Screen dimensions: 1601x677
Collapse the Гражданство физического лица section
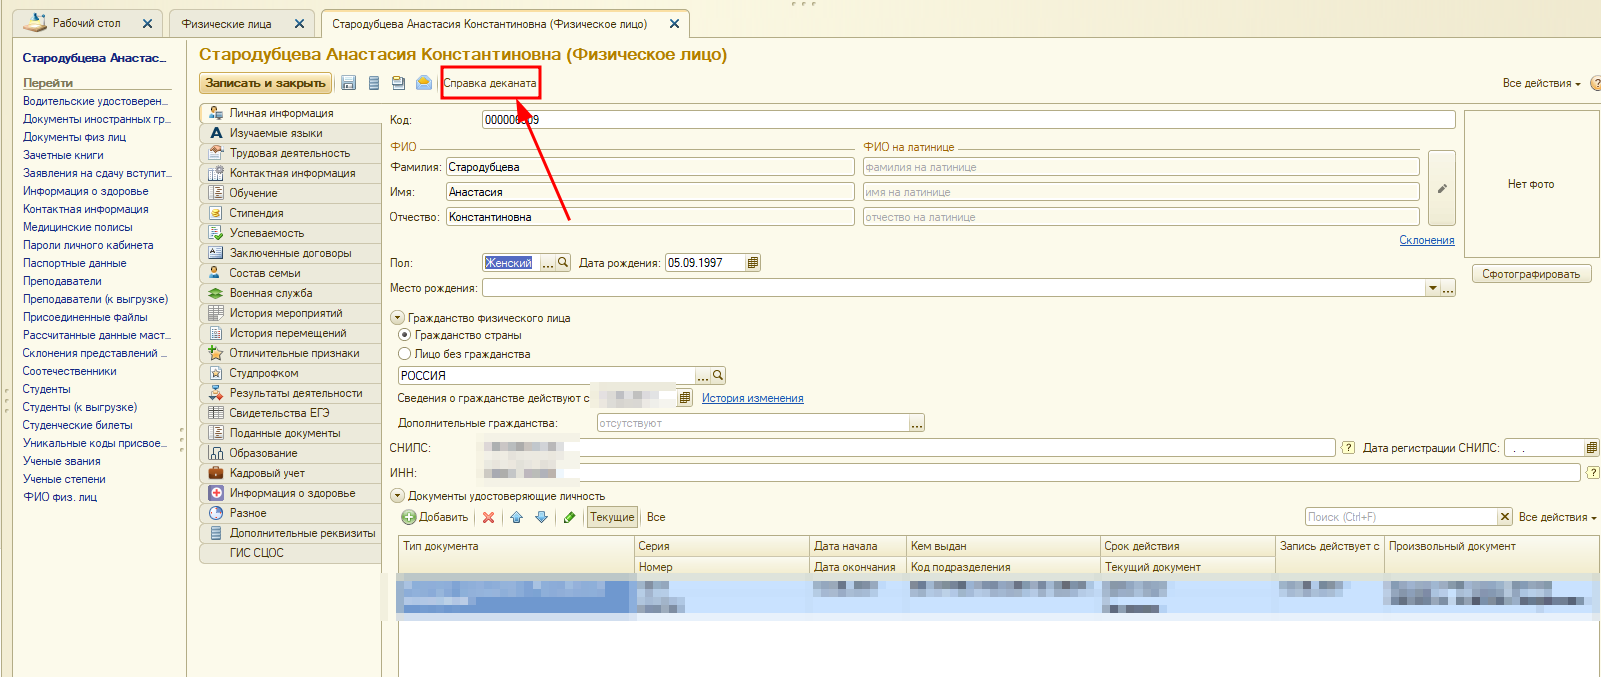397,318
